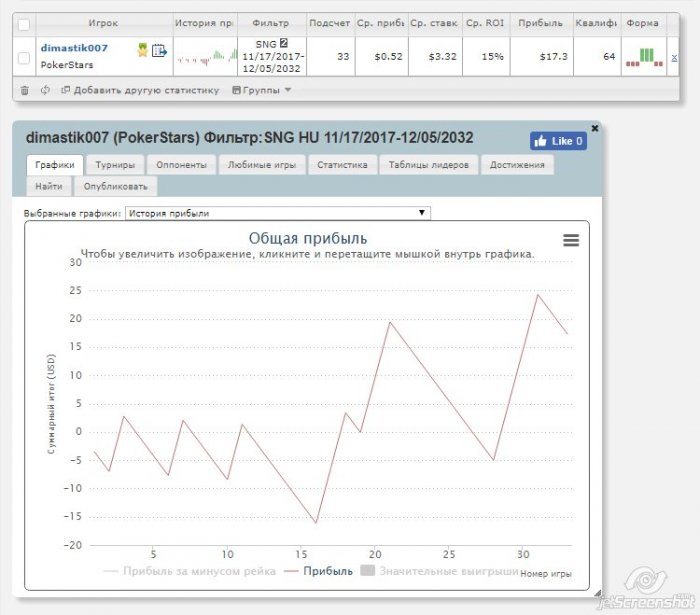
Task: Click the $17.3 profit value
Action: pos(553,57)
